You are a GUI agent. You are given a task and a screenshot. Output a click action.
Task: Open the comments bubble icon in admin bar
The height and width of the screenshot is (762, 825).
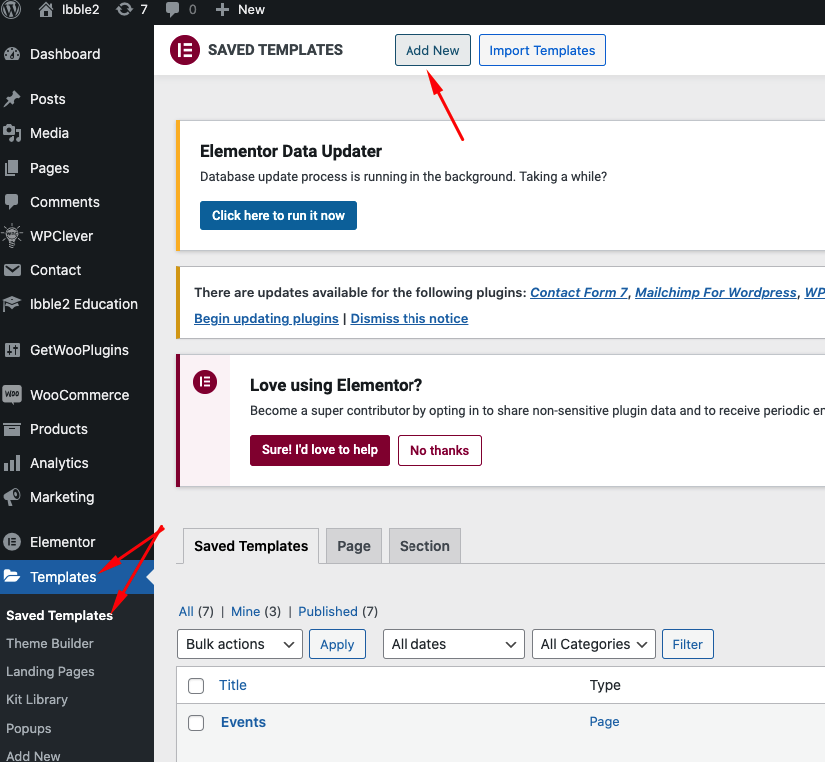pos(172,9)
